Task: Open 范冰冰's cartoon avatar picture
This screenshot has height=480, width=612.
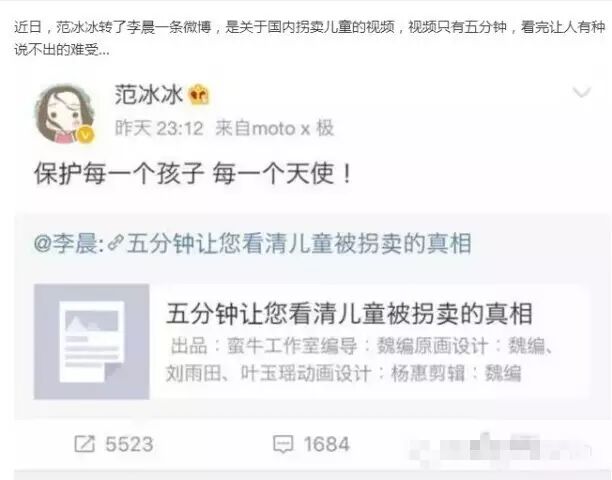Action: (x=64, y=114)
